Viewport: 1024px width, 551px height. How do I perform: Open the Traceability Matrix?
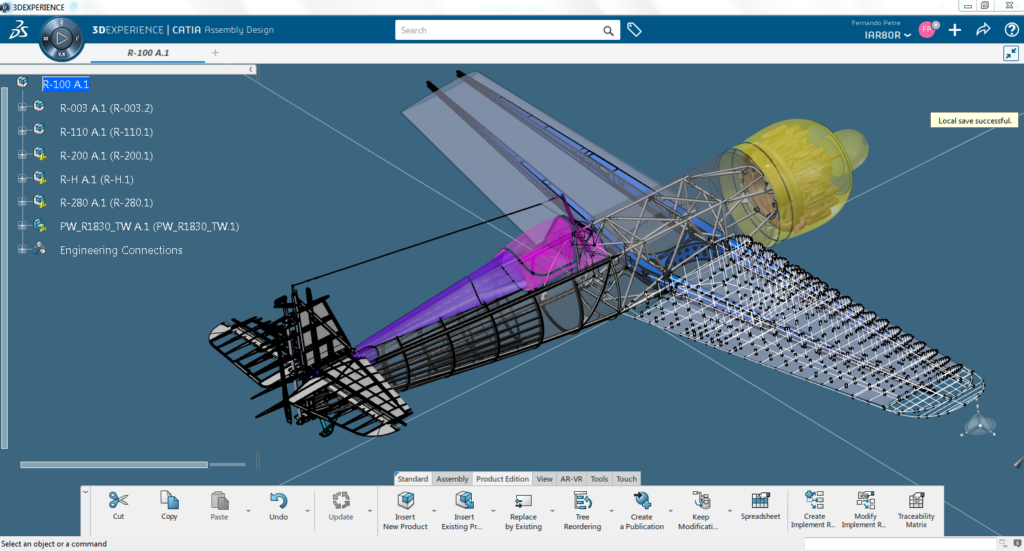click(916, 500)
